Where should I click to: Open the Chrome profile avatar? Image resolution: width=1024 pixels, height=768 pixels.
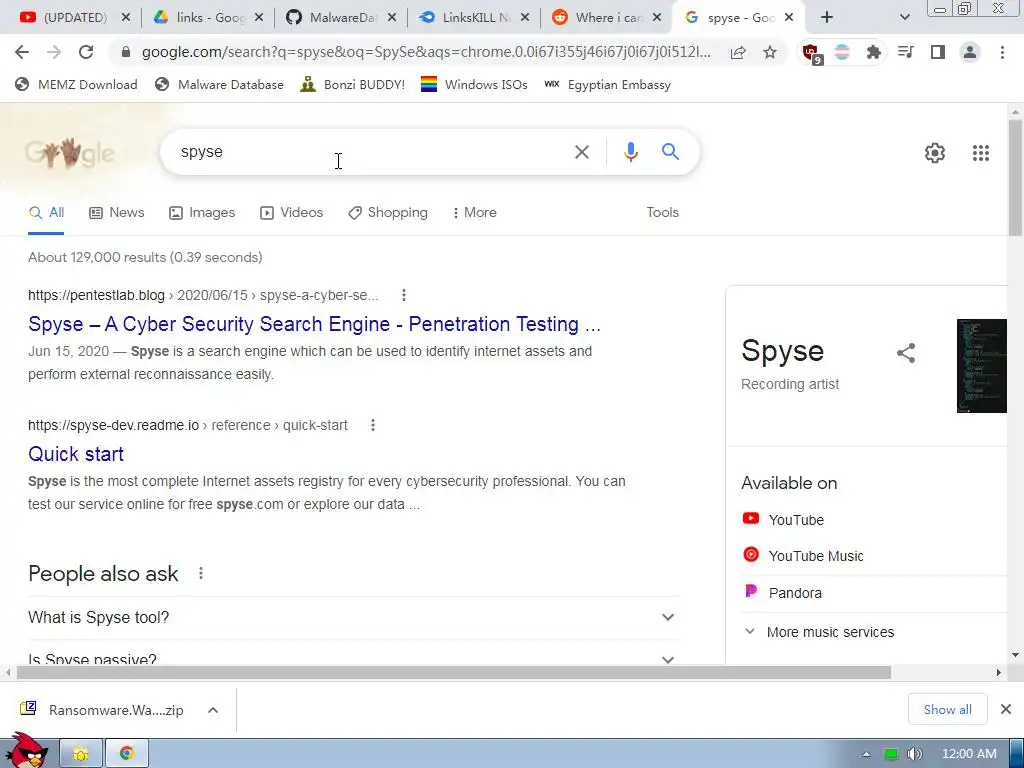click(970, 52)
